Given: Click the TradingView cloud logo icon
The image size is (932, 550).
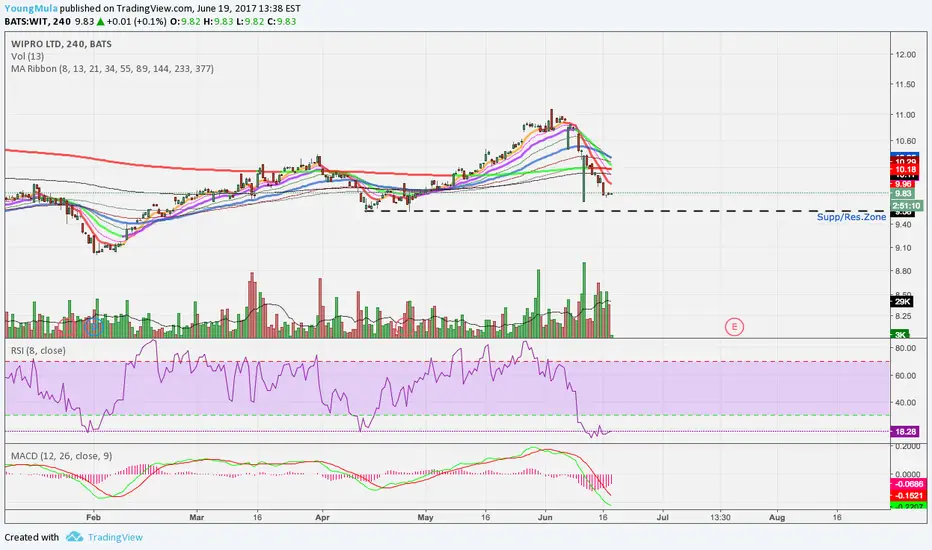Looking at the screenshot, I should point(74,536).
